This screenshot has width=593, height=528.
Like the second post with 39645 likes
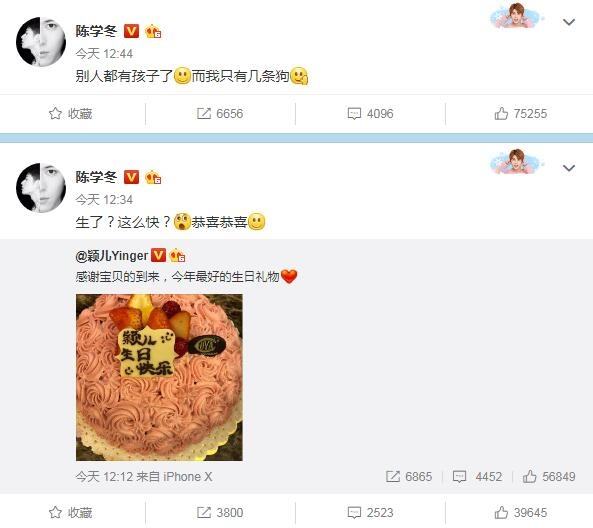coord(520,512)
